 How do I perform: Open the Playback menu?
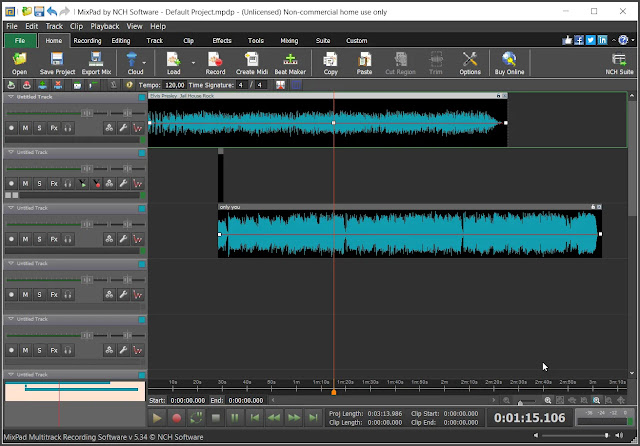pos(105,26)
